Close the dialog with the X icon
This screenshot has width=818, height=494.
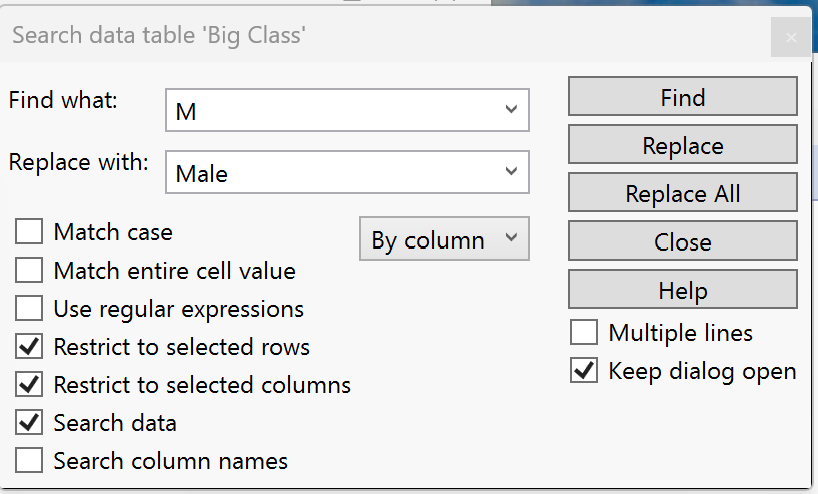[791, 38]
